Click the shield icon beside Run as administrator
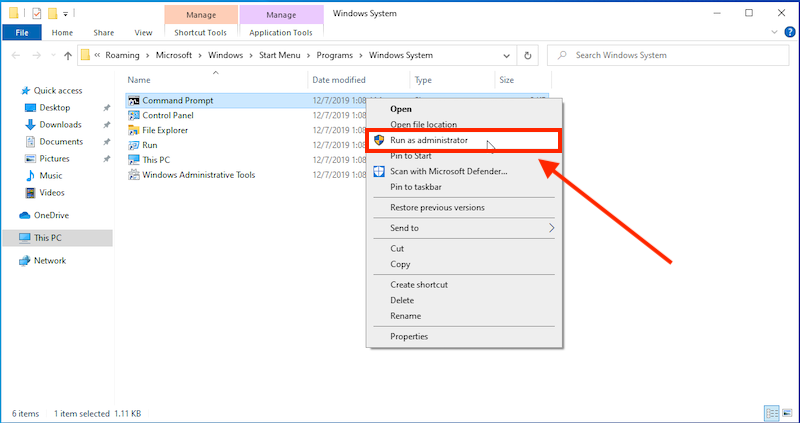 click(379, 140)
